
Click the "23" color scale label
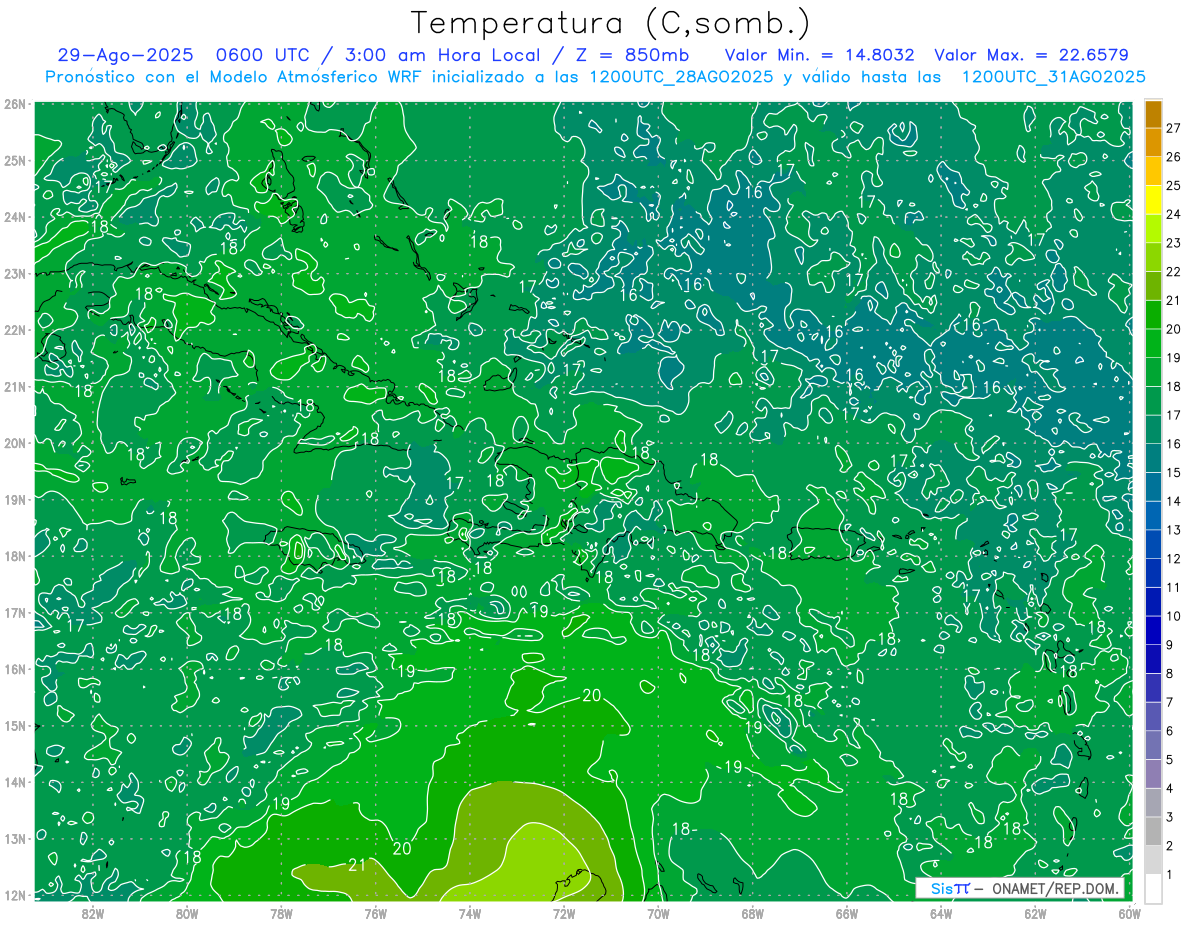tap(1174, 243)
